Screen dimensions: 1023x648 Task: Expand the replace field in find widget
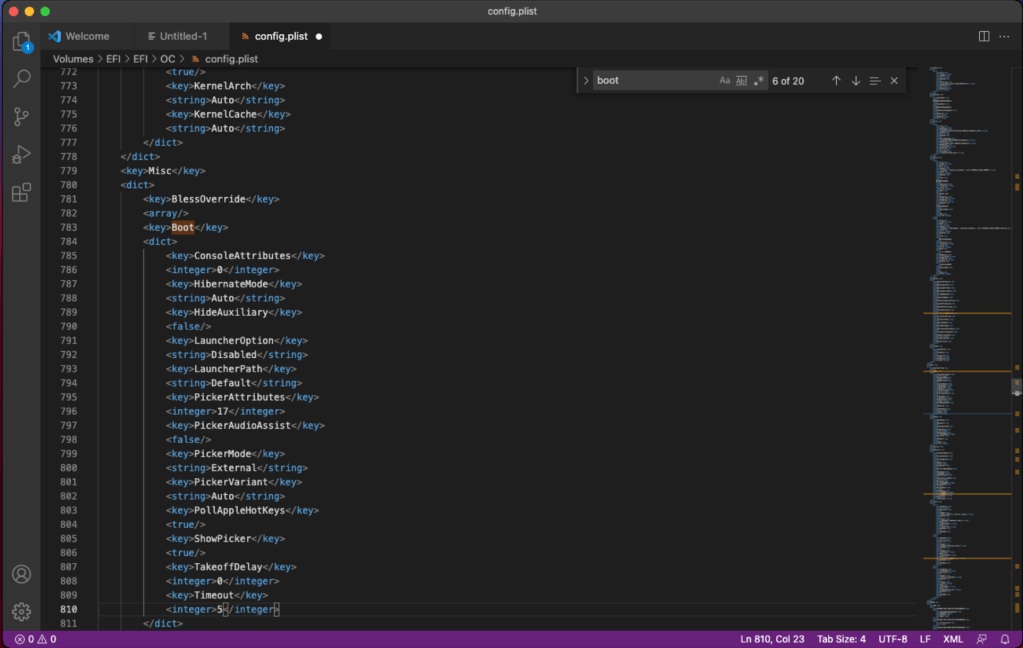tap(586, 81)
